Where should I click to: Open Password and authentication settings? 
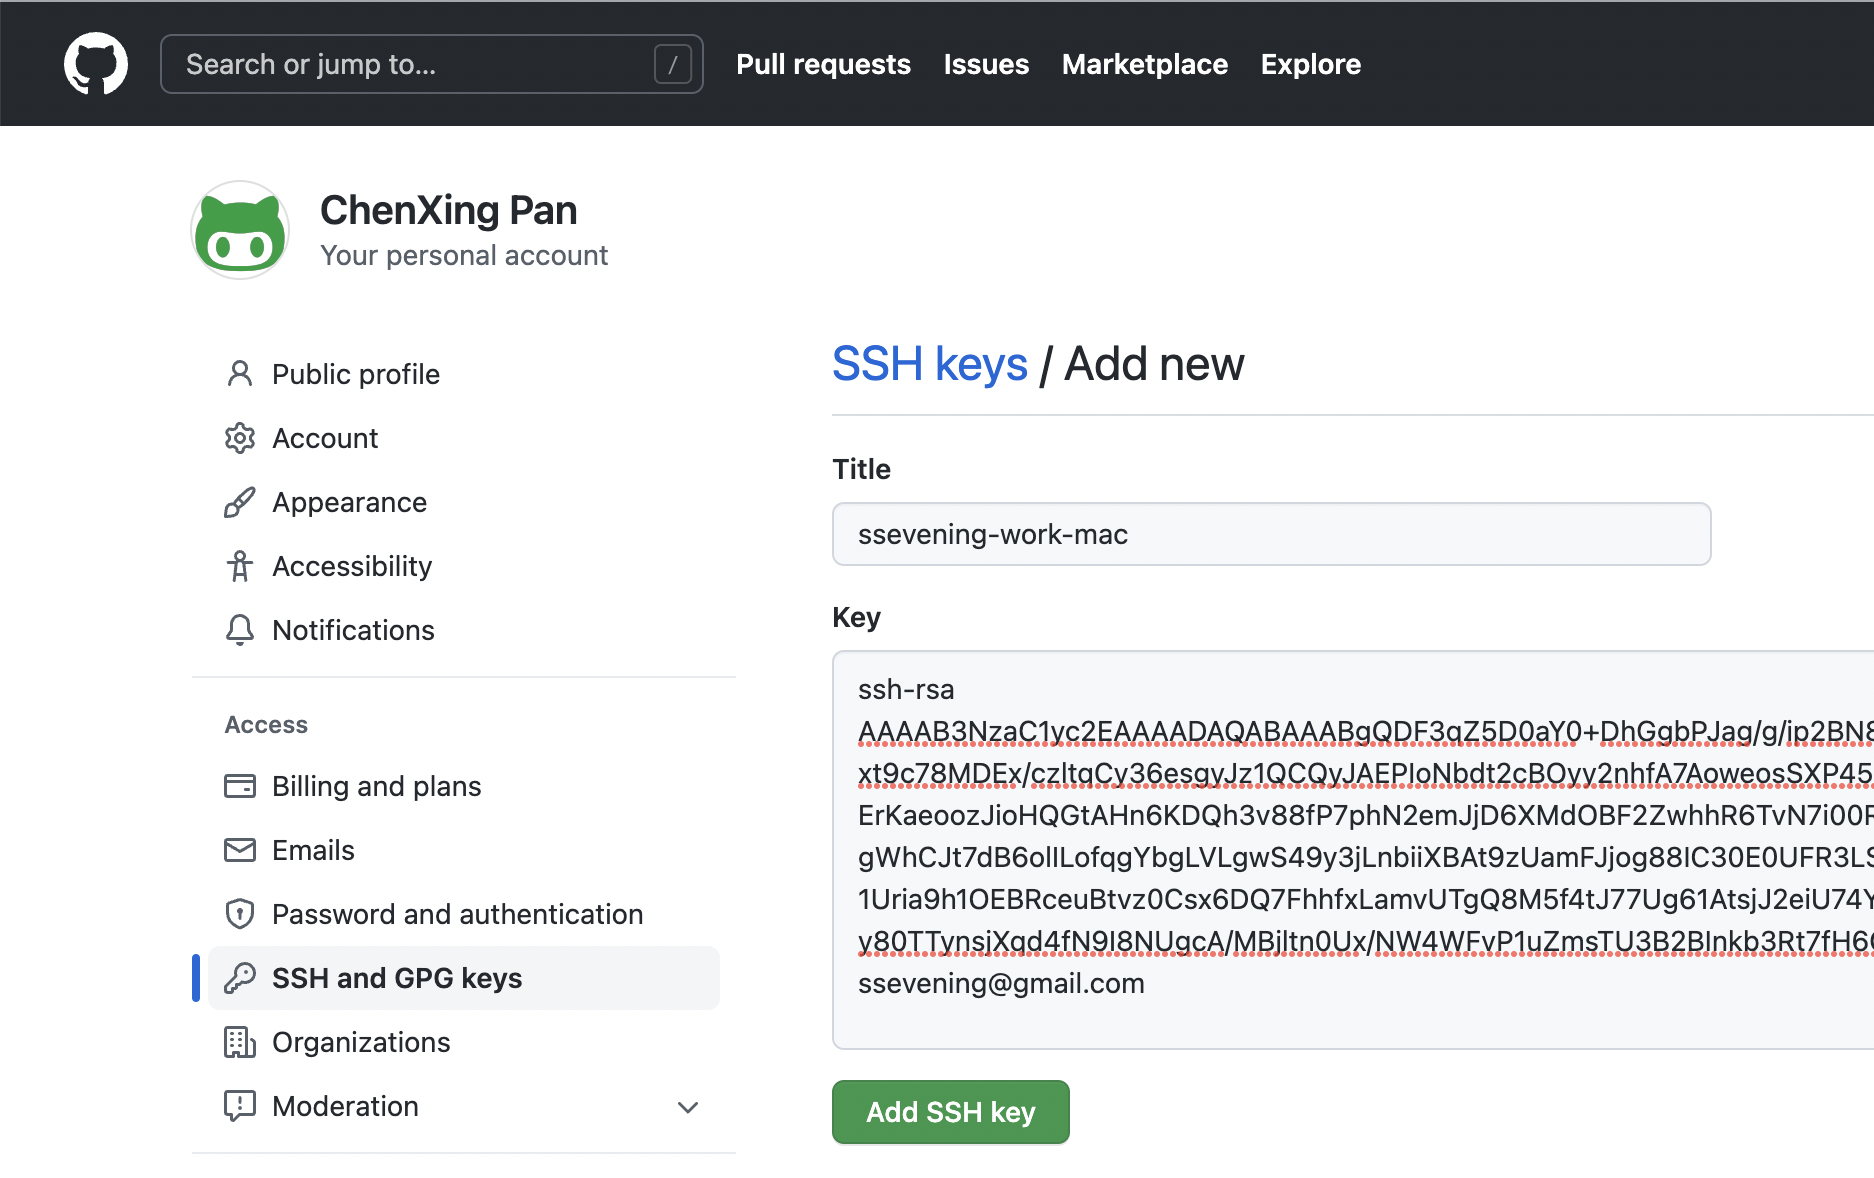point(457,914)
